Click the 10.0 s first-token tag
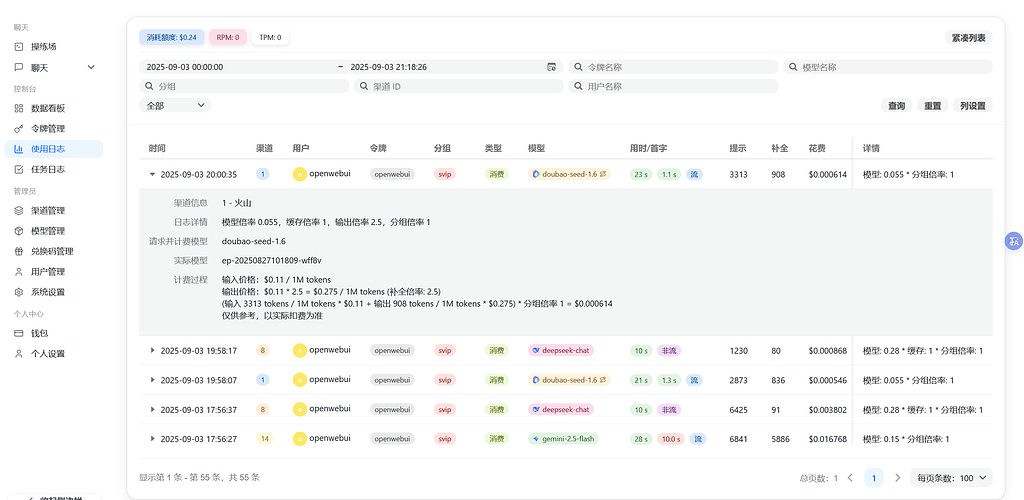The width and height of the screenshot is (1024, 500). [669, 439]
